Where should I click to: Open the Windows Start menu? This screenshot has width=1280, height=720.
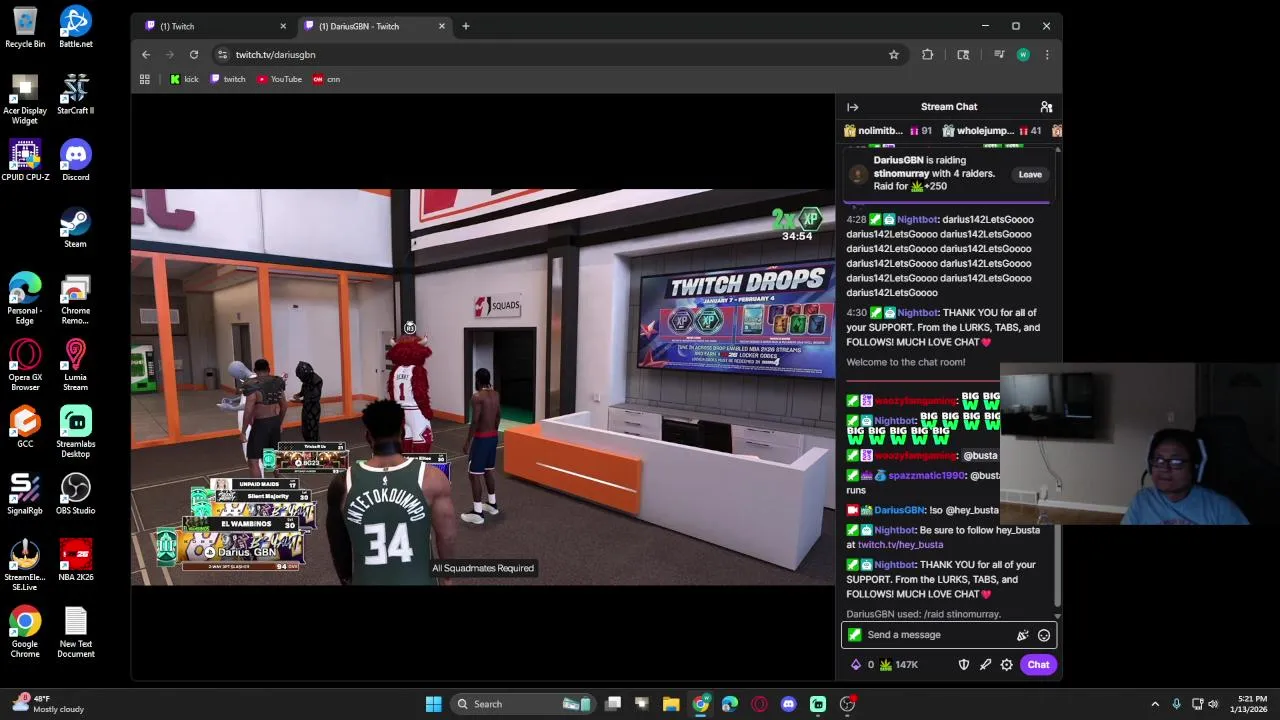pyautogui.click(x=434, y=704)
